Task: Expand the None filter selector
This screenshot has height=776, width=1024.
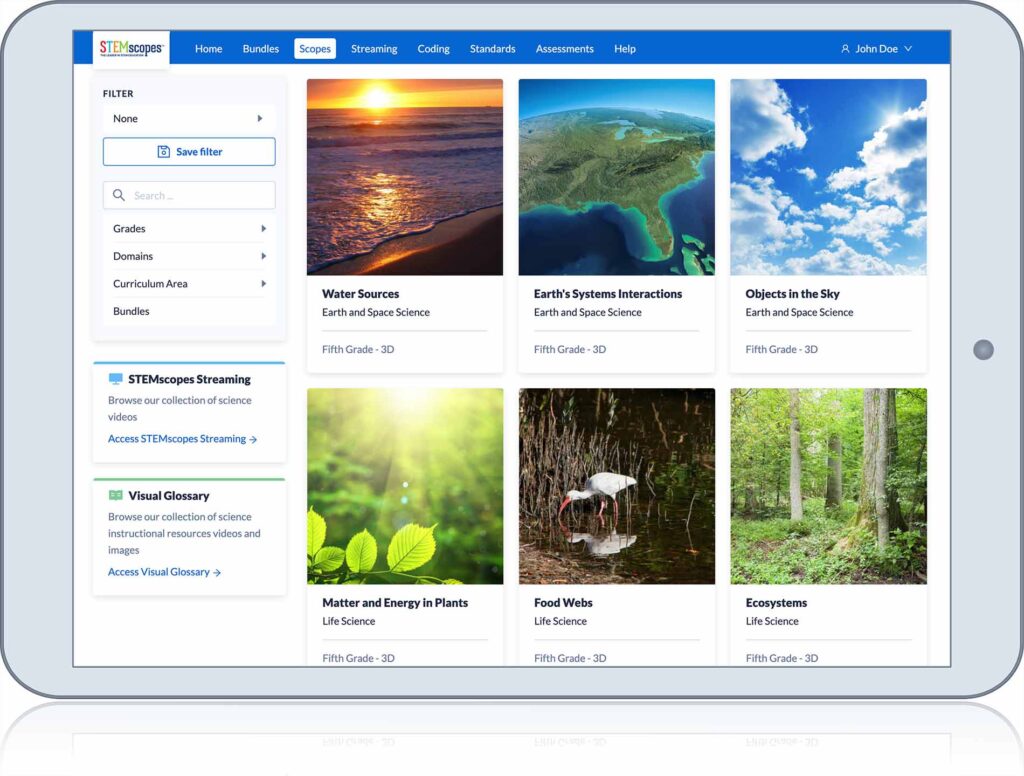Action: 188,119
